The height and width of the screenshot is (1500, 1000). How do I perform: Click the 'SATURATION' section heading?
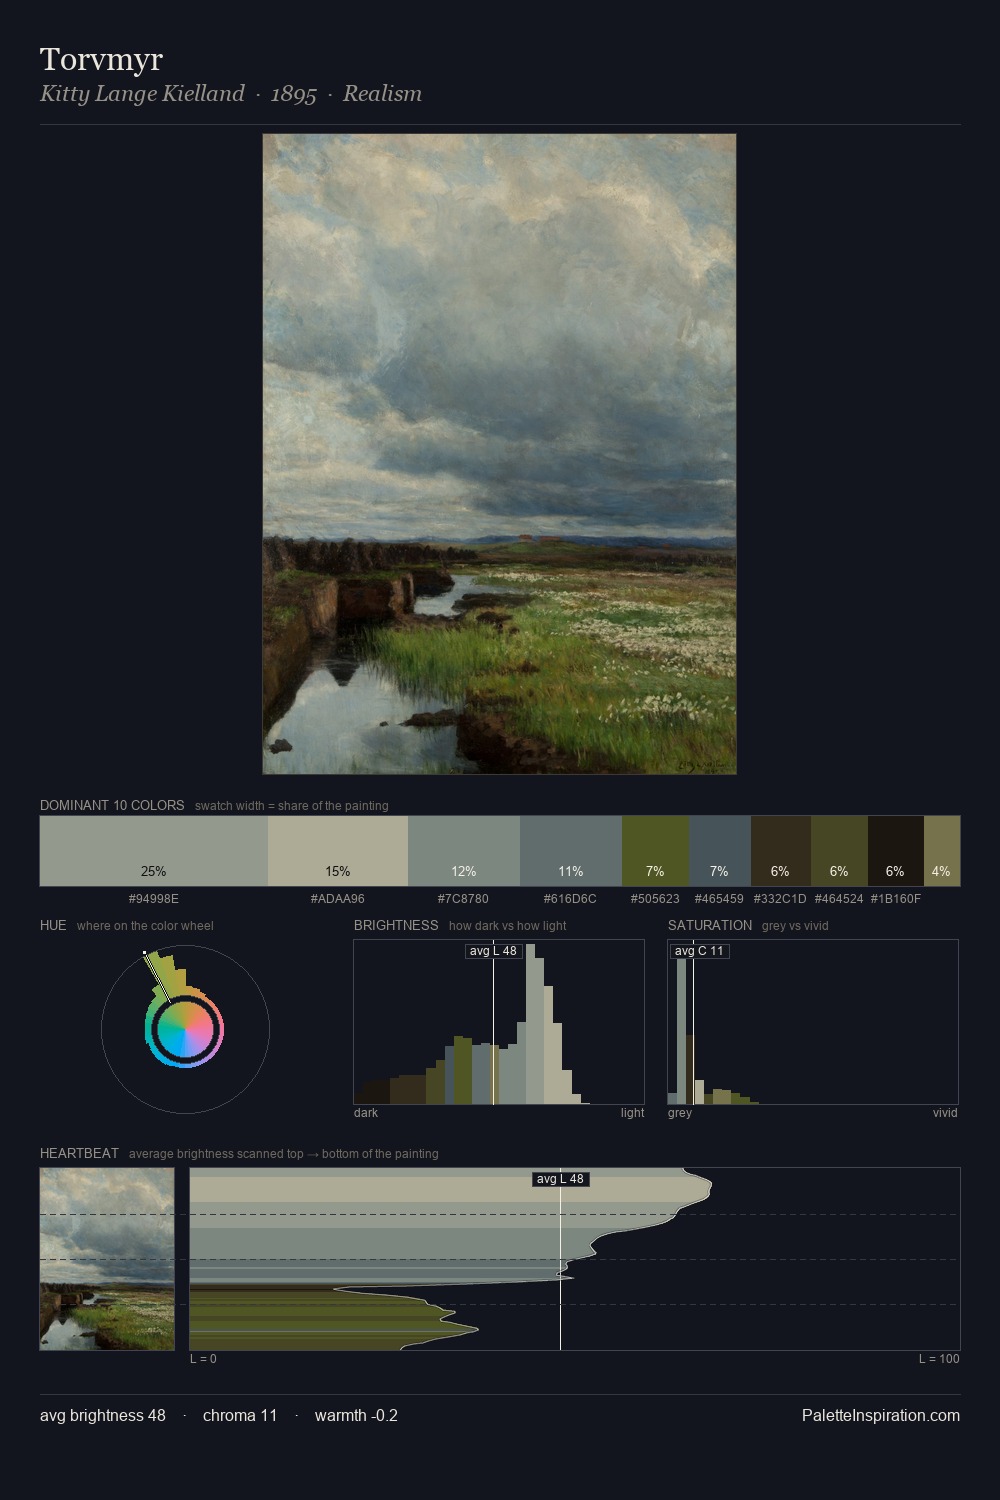click(710, 925)
